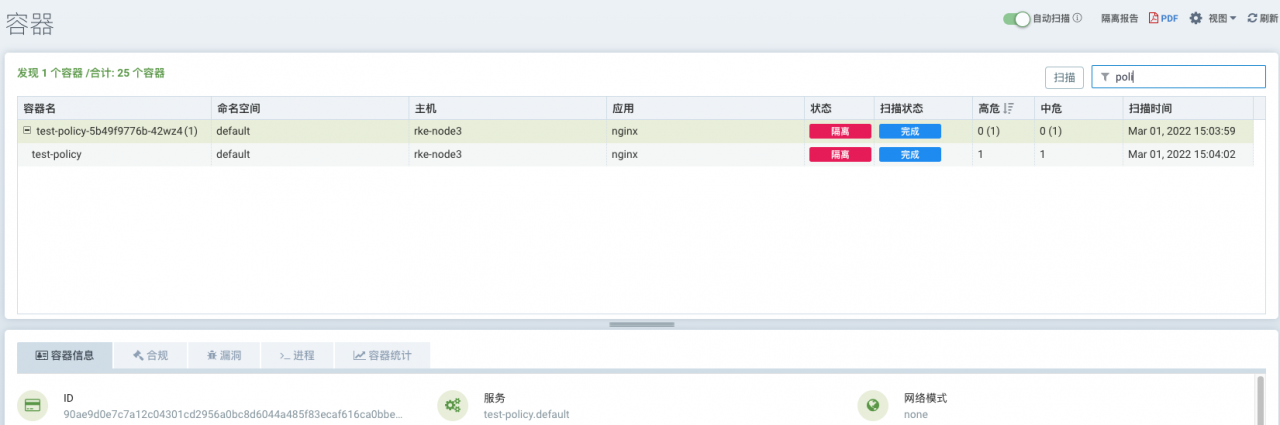
Task: Click the settings gear icon
Action: pyautogui.click(x=1195, y=18)
